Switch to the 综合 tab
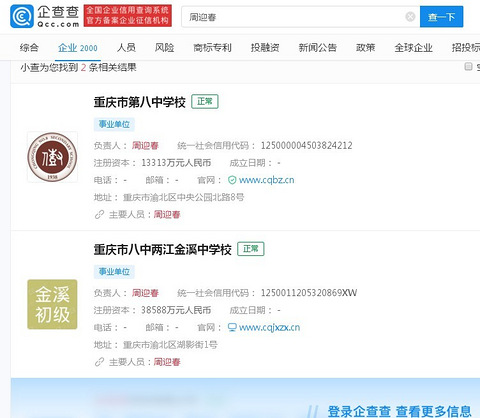Viewport: 480px width, 418px height. click(x=29, y=48)
